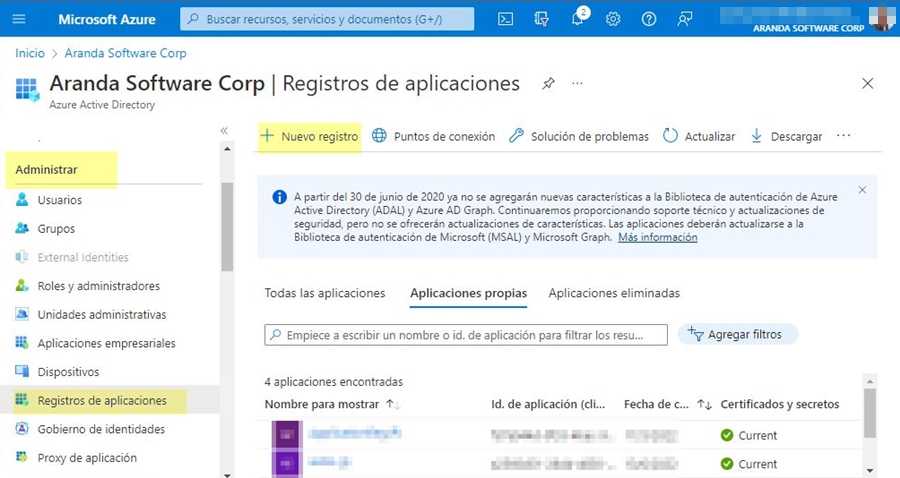Open Dispositivos in the sidebar
The image size is (900, 478).
tap(68, 372)
